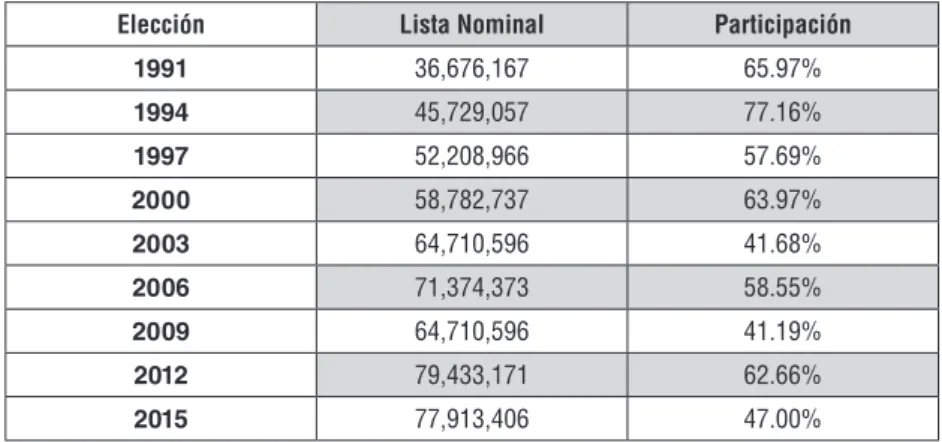Click the 1997 year cell

160,156
